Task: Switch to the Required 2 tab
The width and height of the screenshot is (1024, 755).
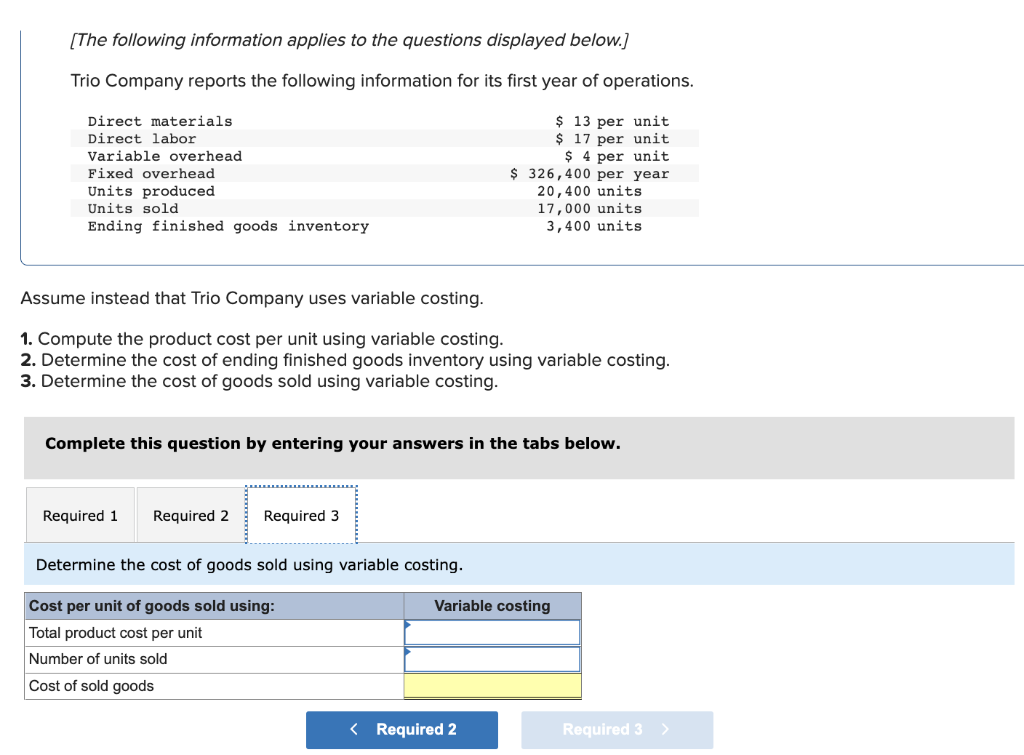Action: point(190,514)
